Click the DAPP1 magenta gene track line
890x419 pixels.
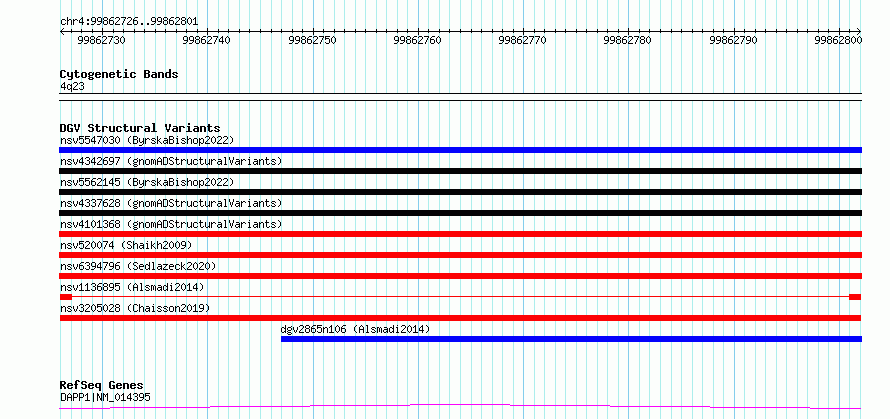click(x=460, y=407)
